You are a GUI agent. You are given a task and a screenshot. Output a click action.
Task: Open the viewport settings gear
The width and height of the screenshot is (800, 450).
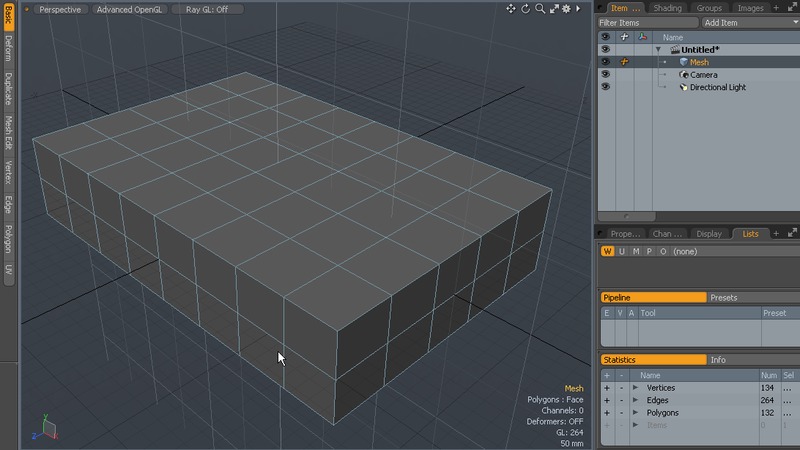coord(566,9)
